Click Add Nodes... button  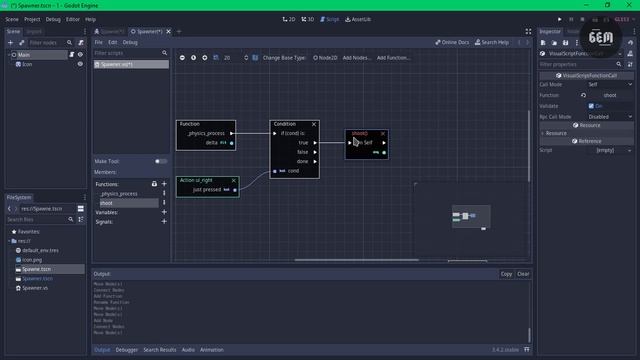[x=357, y=58]
